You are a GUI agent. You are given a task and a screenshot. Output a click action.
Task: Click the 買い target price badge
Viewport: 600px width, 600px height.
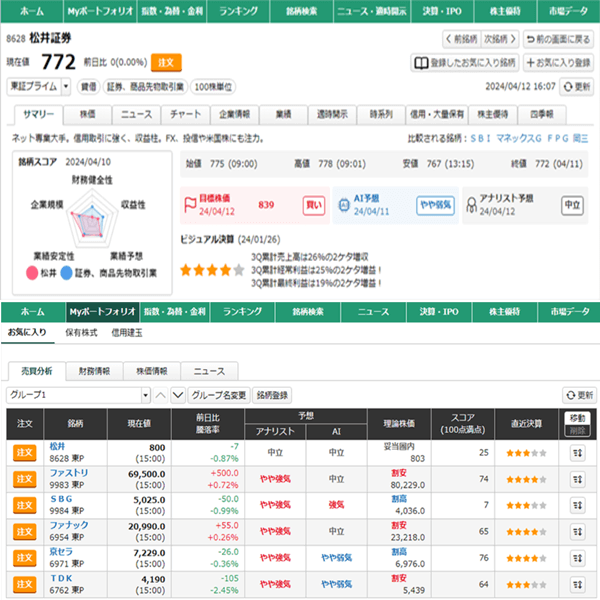(x=314, y=205)
